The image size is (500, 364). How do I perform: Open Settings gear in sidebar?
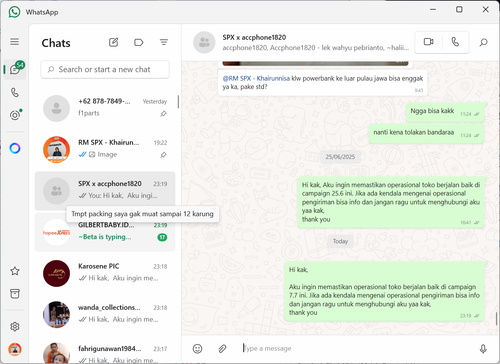tap(15, 326)
